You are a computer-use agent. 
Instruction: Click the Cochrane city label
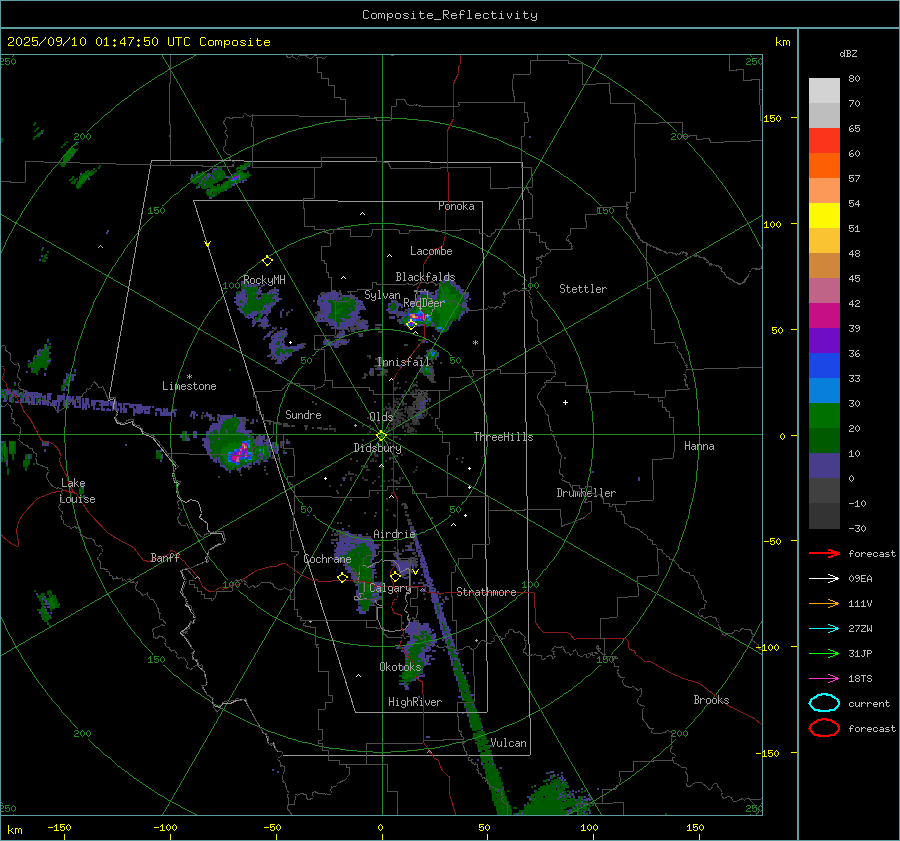(x=327, y=559)
